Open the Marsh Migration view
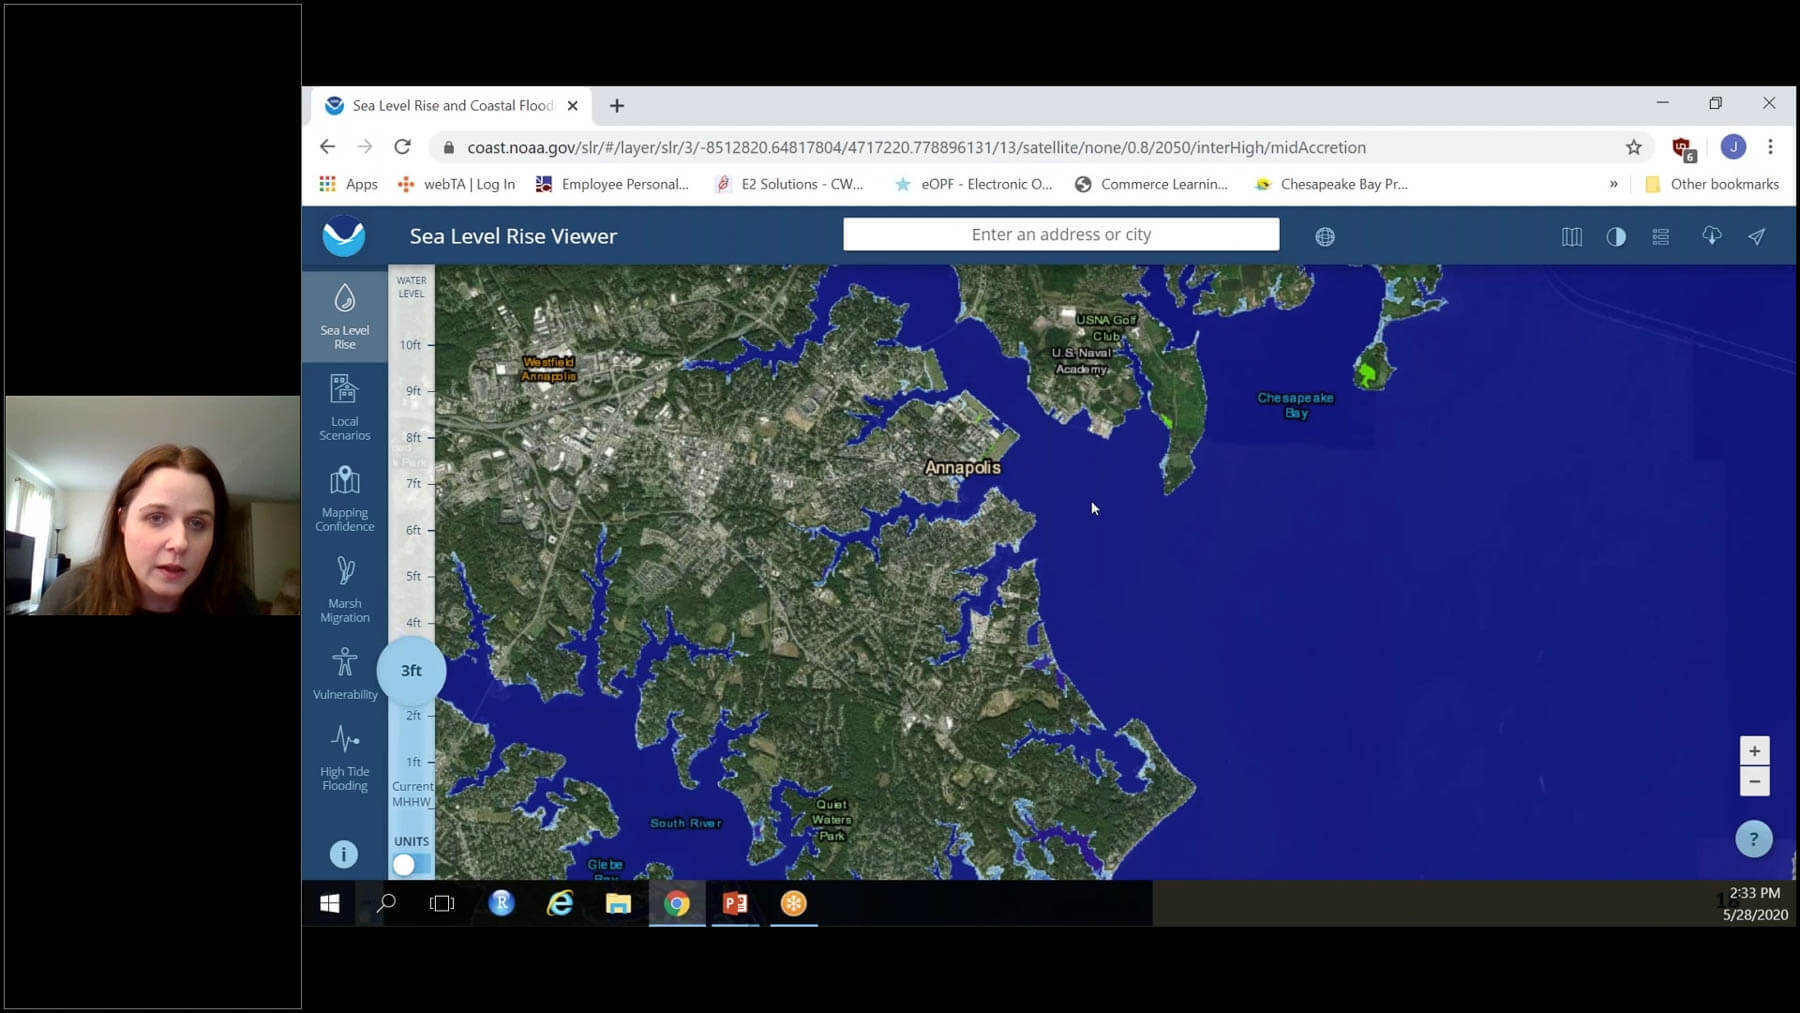This screenshot has height=1013, width=1800. tap(344, 588)
